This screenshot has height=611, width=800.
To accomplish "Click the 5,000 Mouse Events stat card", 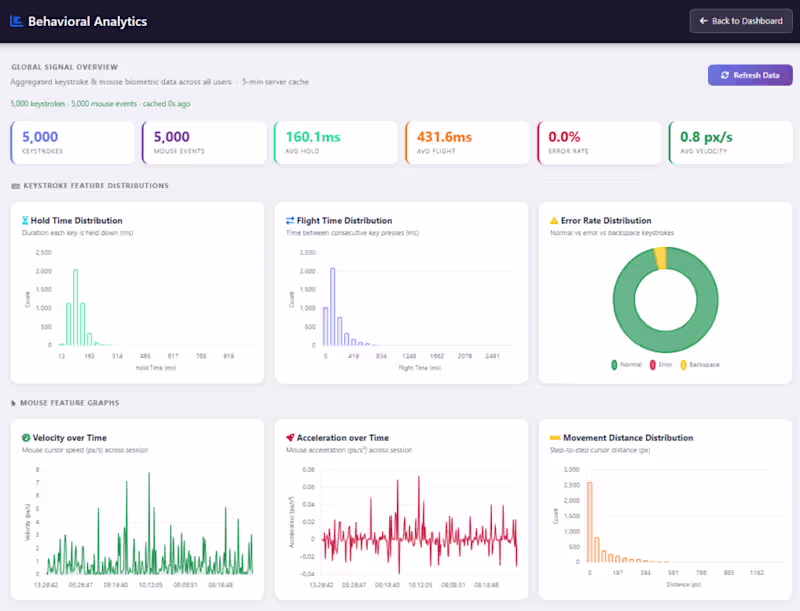I will click(204, 143).
